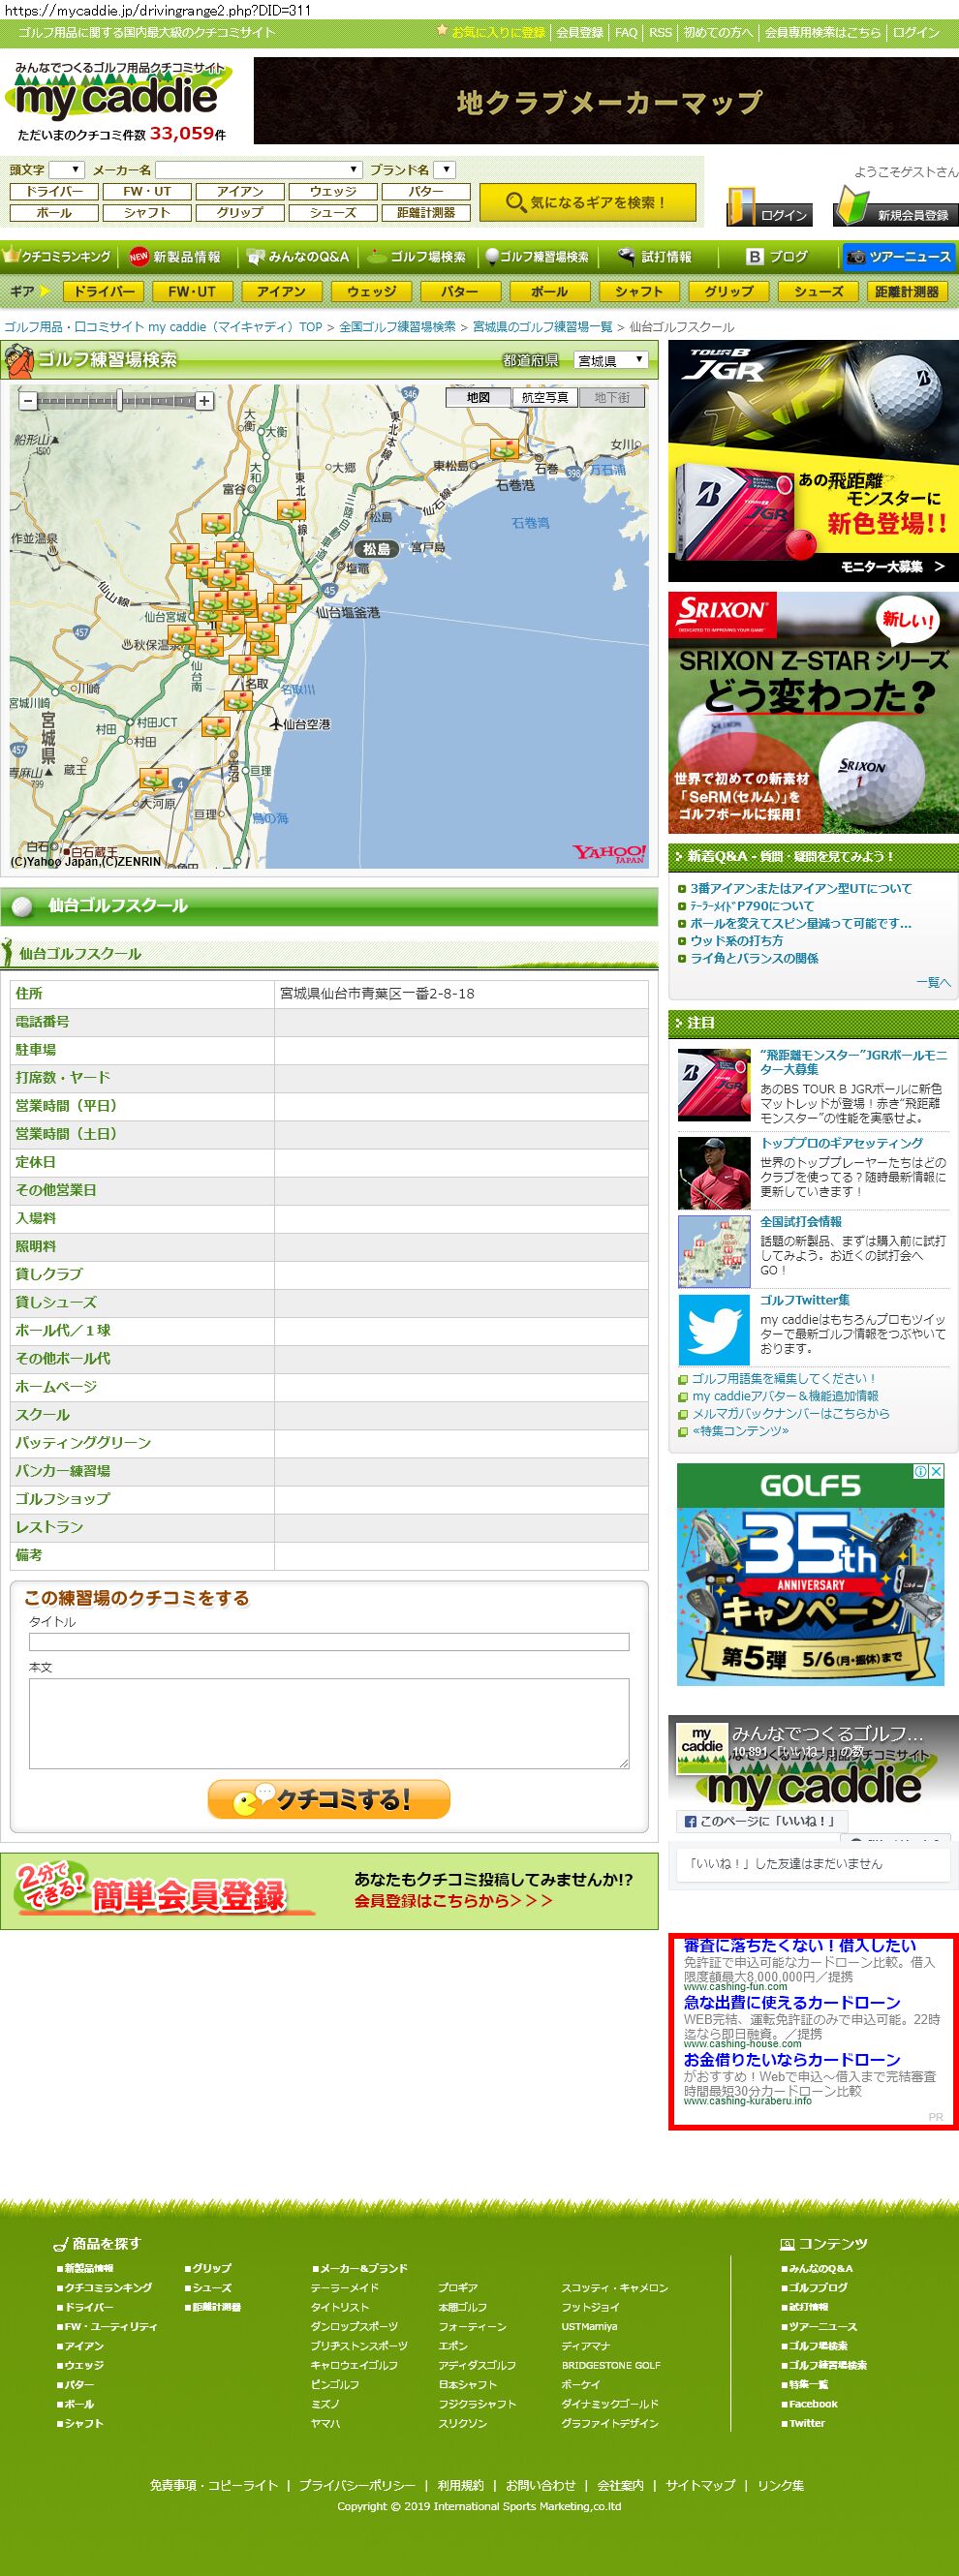Screen dimensions: 959x2576
Task: Open the 都道府県 dropdown showing 宮城県
Action: point(611,360)
